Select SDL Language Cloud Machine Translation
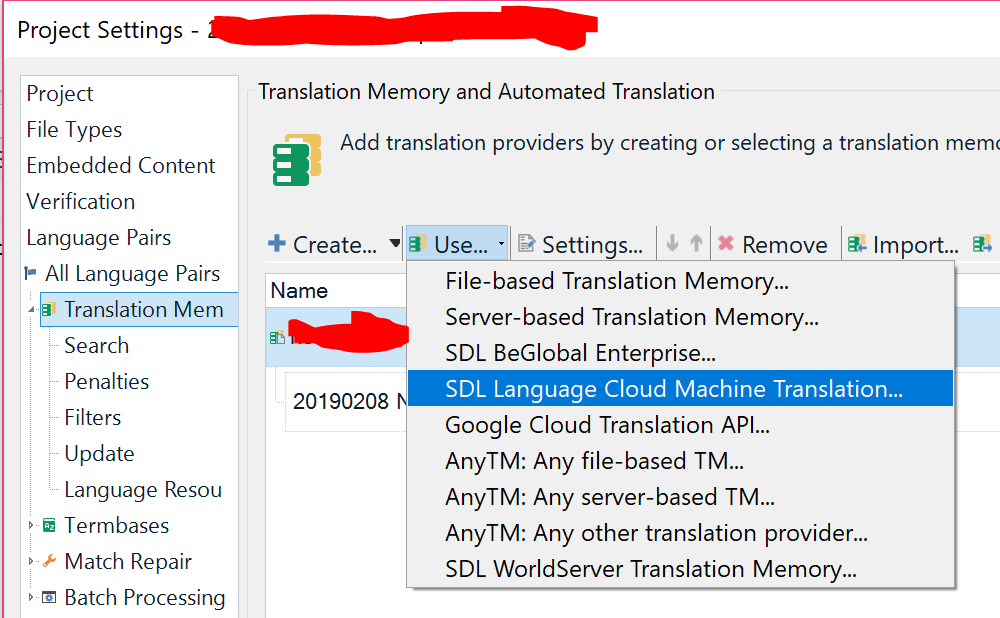 click(680, 388)
